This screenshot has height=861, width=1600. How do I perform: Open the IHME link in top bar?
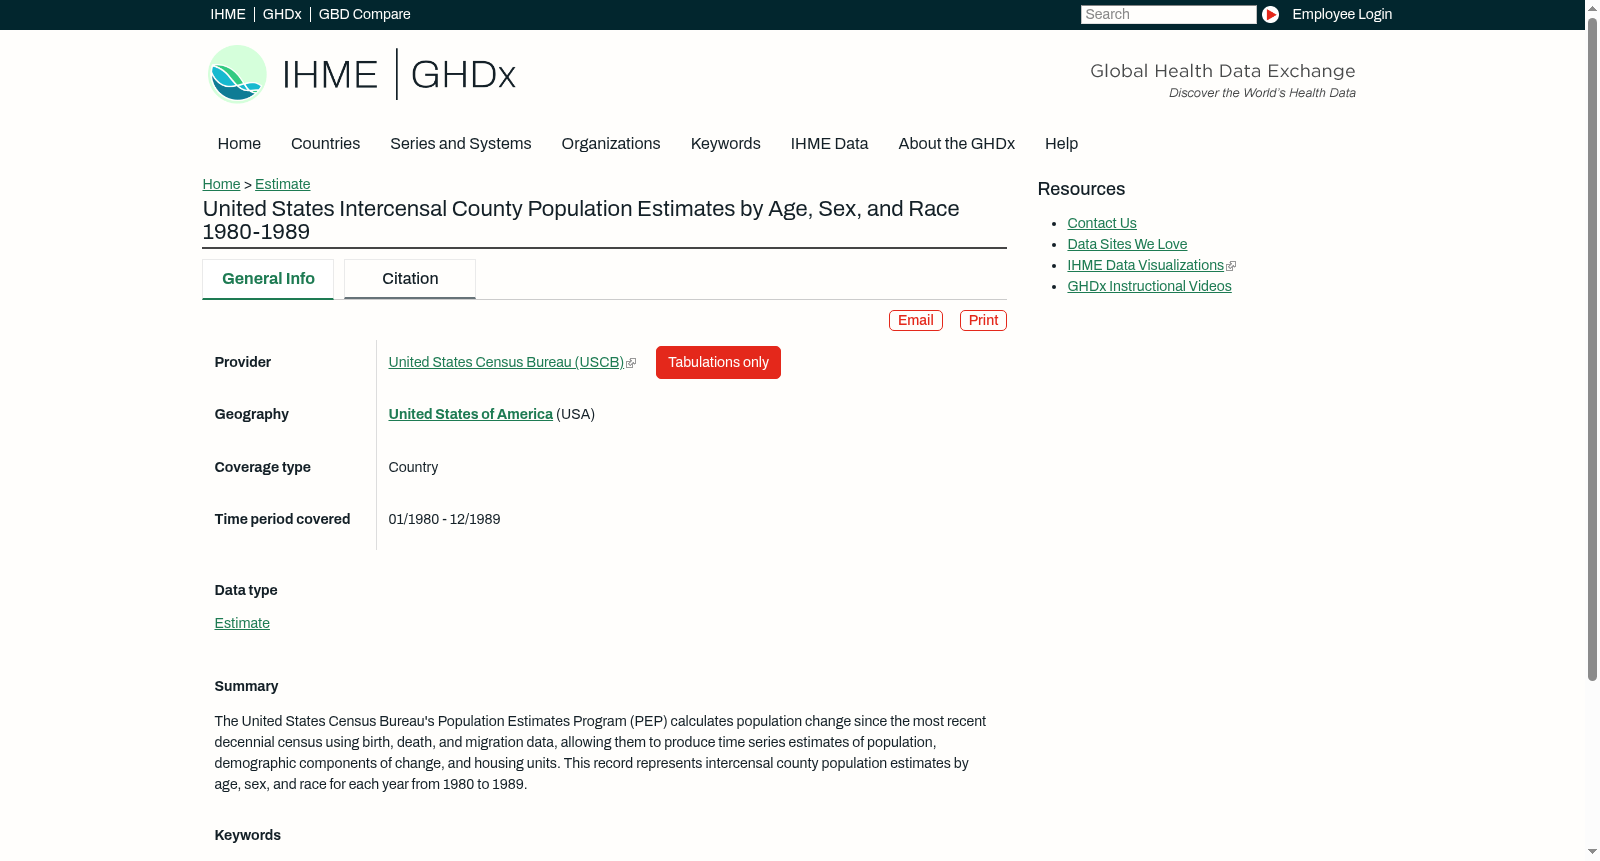(x=228, y=14)
